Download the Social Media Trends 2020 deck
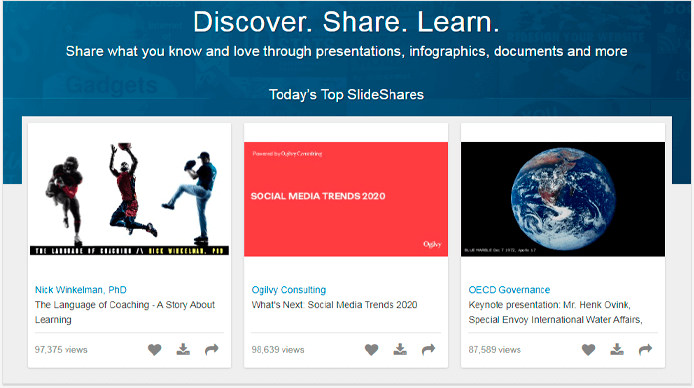 [x=400, y=350]
